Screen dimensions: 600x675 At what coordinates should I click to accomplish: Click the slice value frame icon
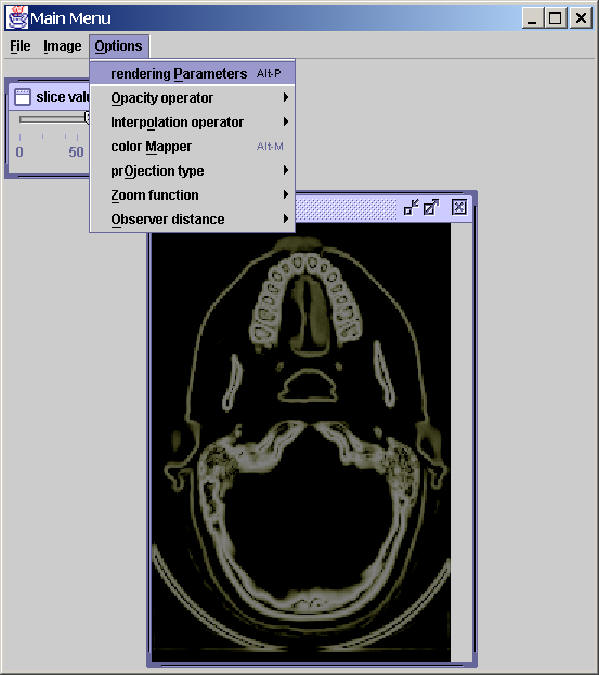22,97
